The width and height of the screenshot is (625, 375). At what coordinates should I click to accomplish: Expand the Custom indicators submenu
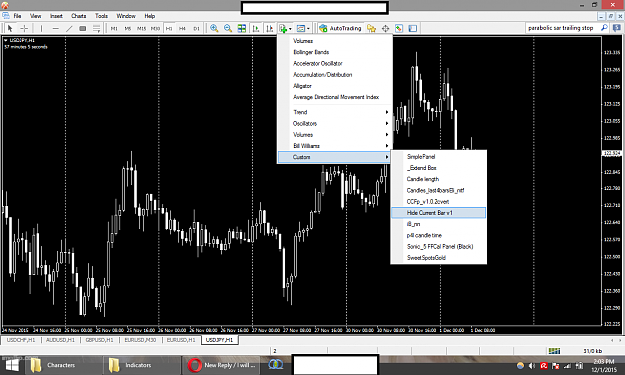335,157
